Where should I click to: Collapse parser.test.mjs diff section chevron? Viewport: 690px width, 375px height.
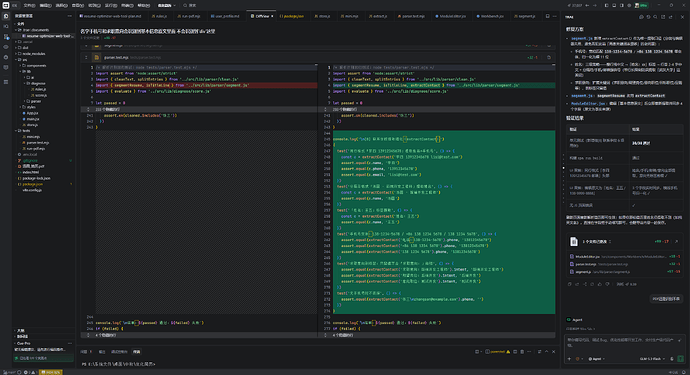86,57
